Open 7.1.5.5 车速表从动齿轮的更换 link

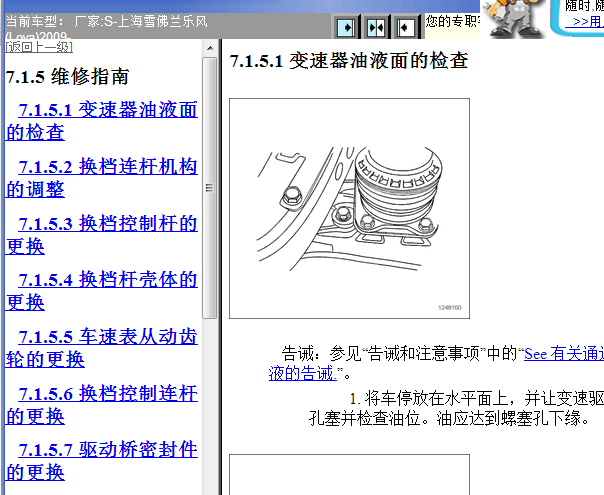pyautogui.click(x=102, y=348)
